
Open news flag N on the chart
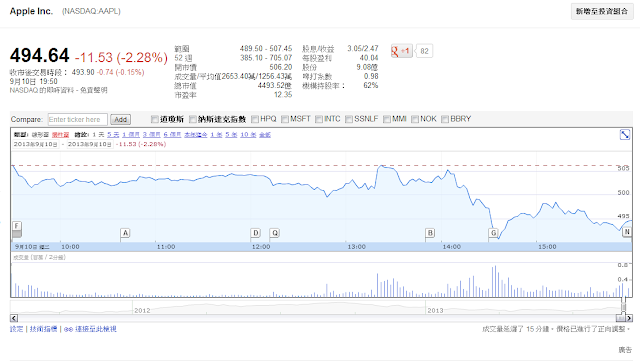pos(627,232)
